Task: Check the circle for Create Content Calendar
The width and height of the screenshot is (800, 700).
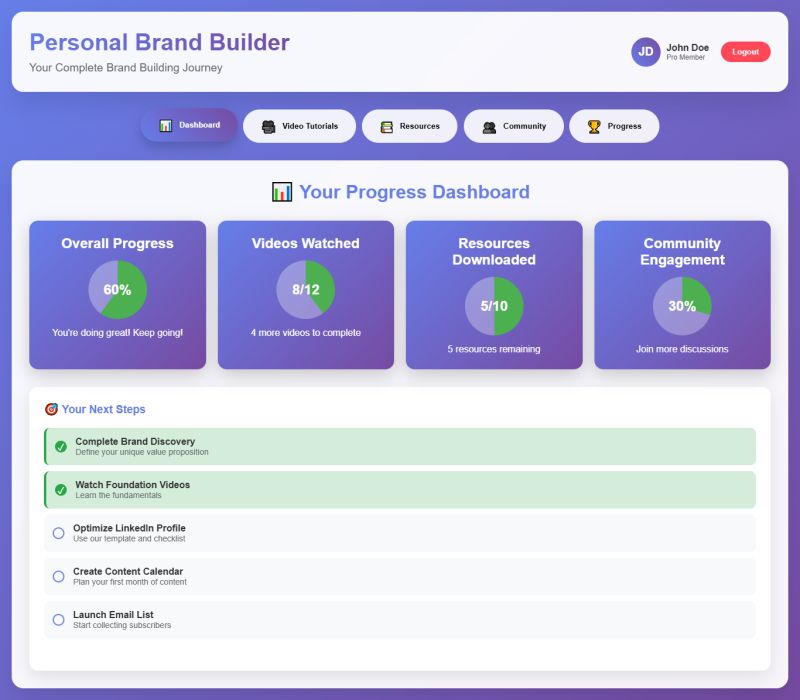Action: [59, 577]
